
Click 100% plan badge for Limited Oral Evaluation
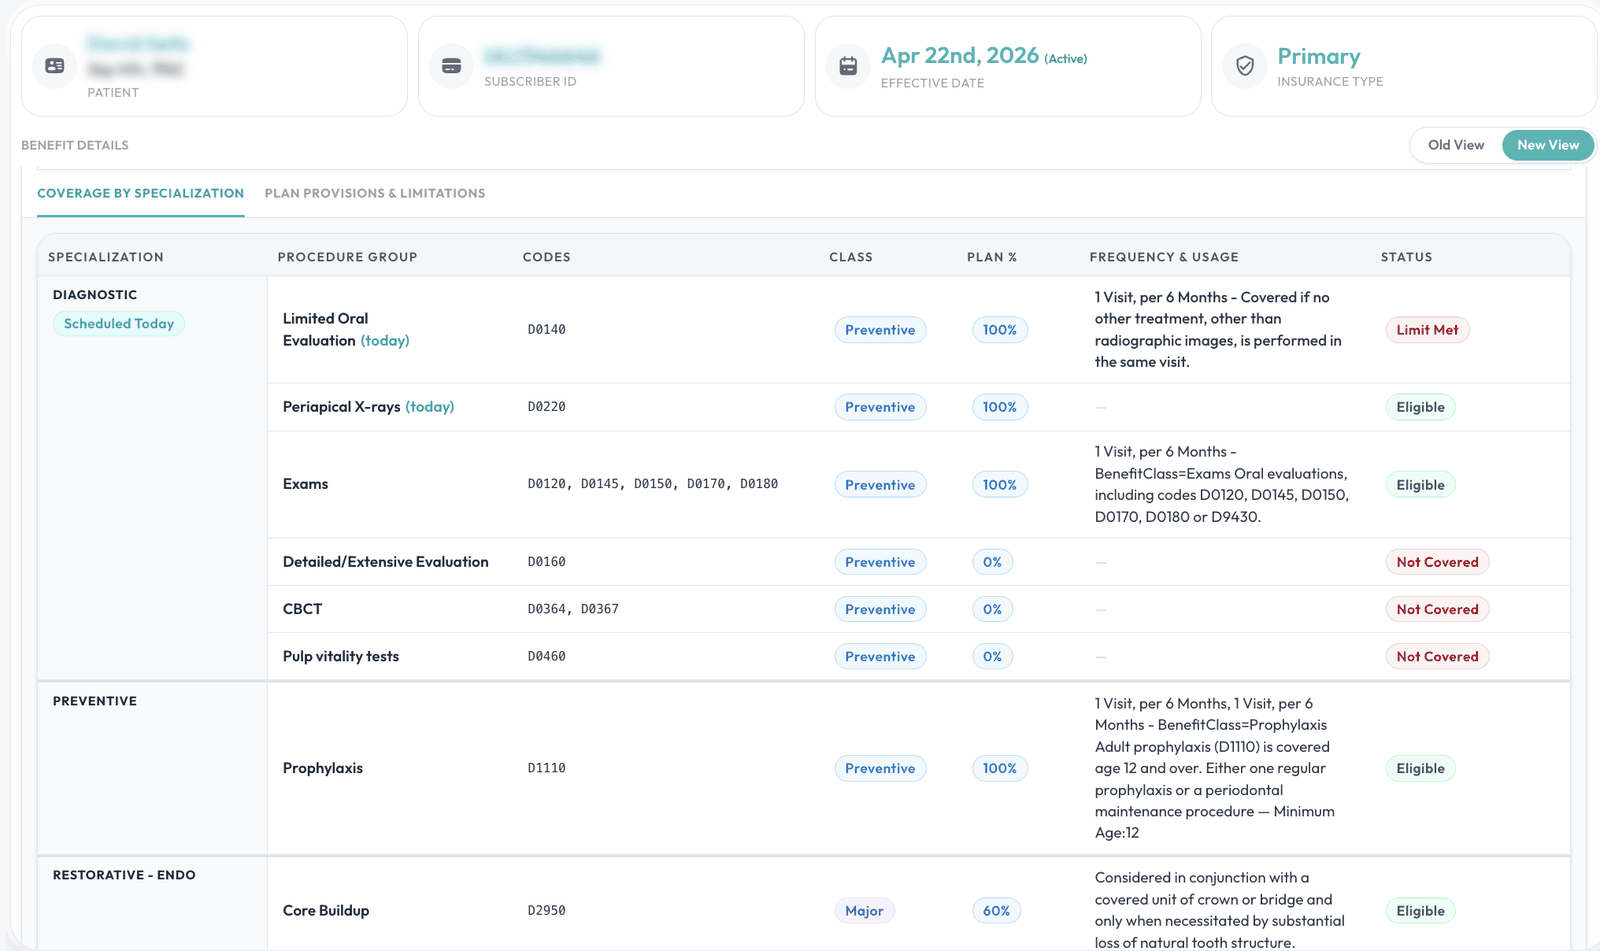tap(999, 330)
